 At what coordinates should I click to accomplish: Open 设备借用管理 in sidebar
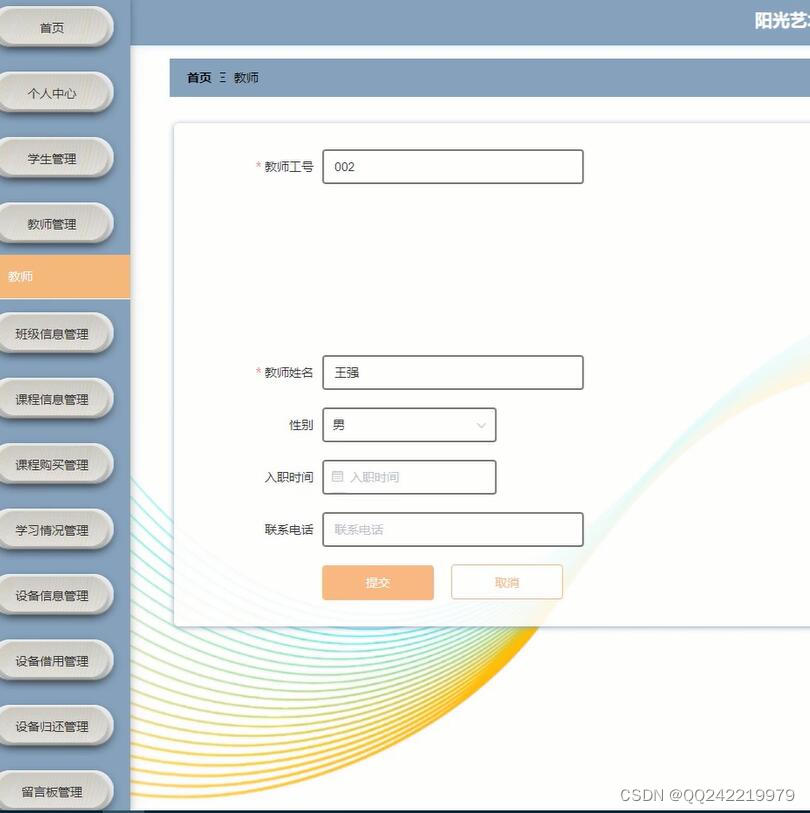coord(56,660)
